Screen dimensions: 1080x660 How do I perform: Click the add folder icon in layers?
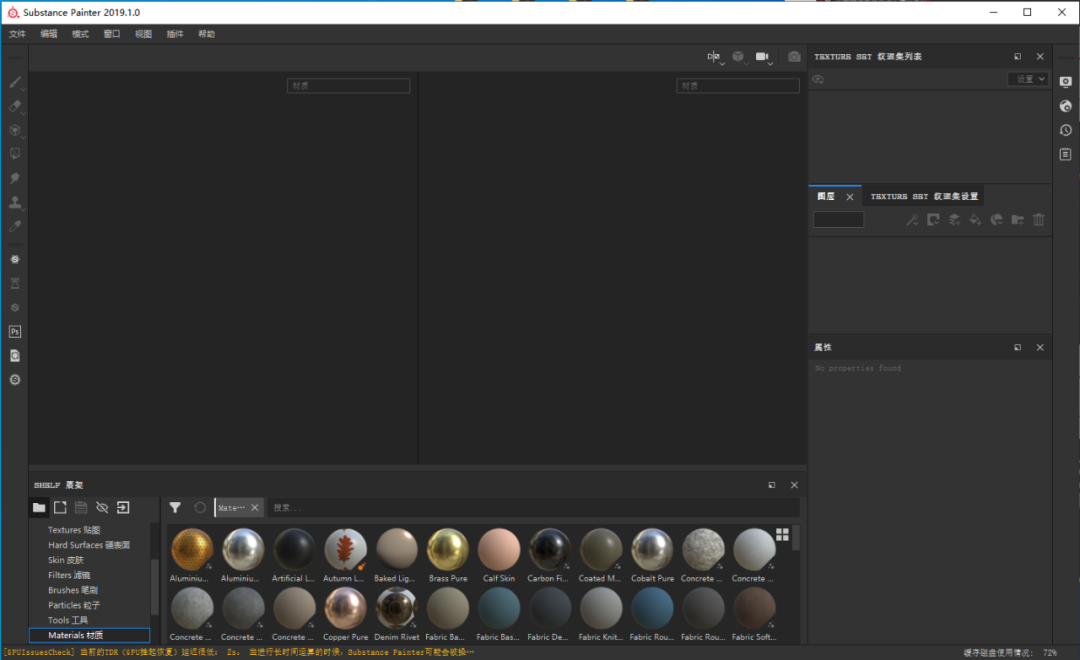coord(1017,220)
